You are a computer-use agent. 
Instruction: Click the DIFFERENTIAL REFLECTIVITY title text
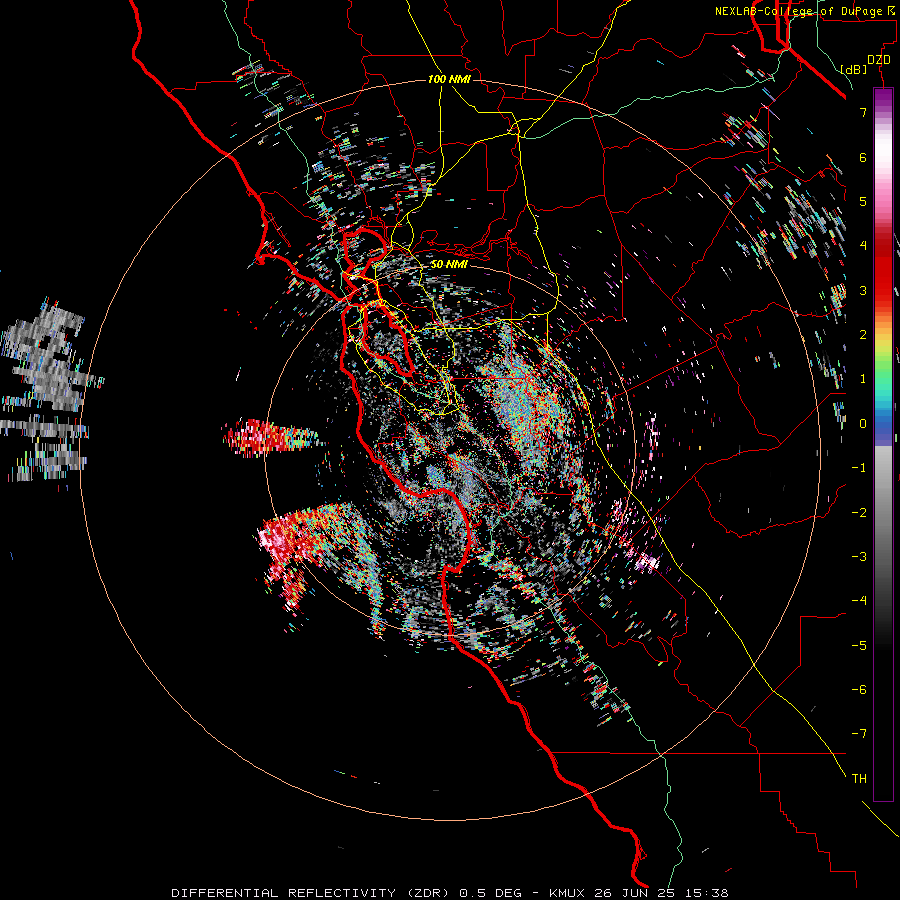284,893
